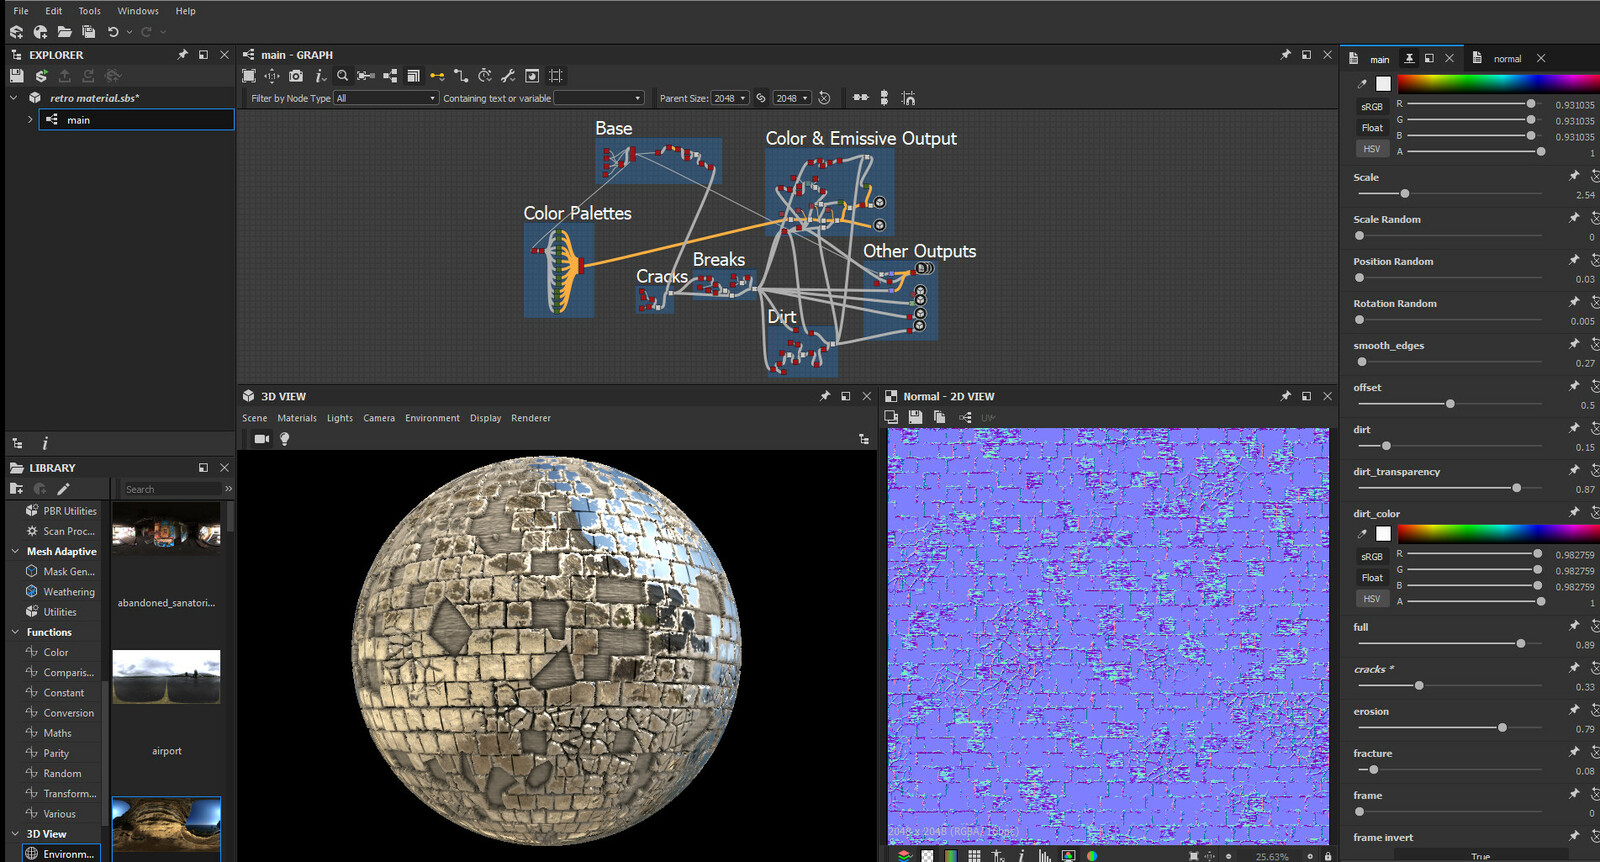Toggle the frame invert True button

pos(1480,856)
